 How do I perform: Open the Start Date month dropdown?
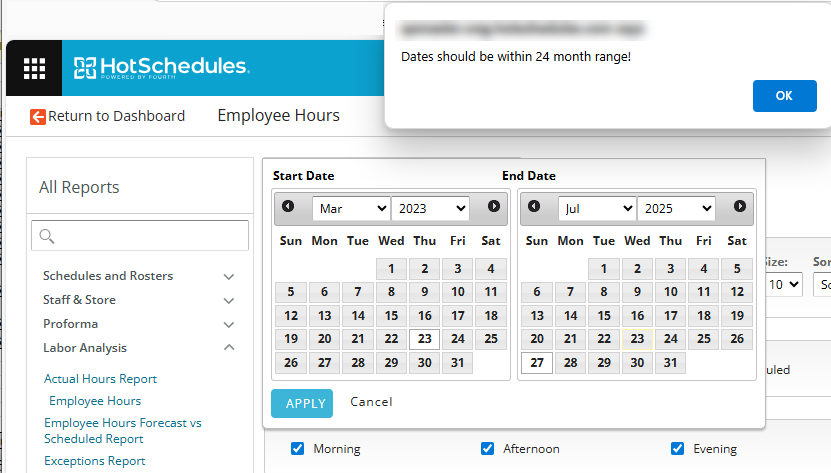click(x=350, y=208)
